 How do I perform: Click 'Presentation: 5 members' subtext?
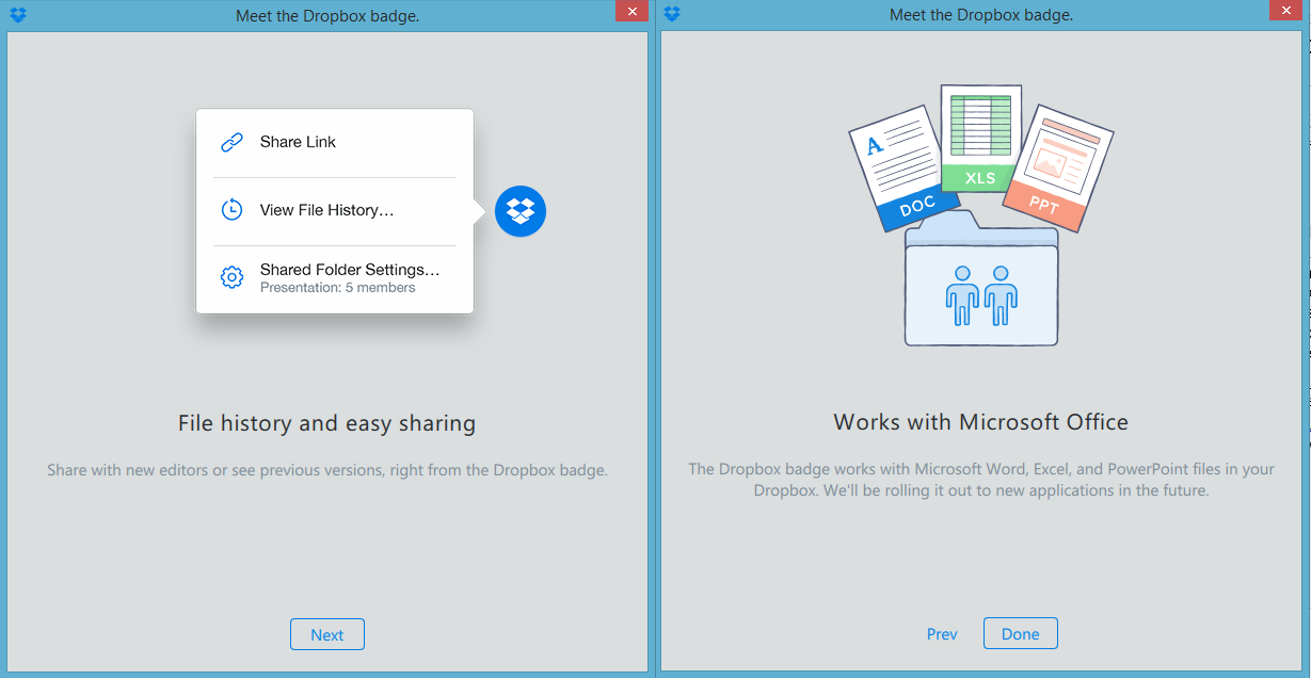click(x=337, y=288)
